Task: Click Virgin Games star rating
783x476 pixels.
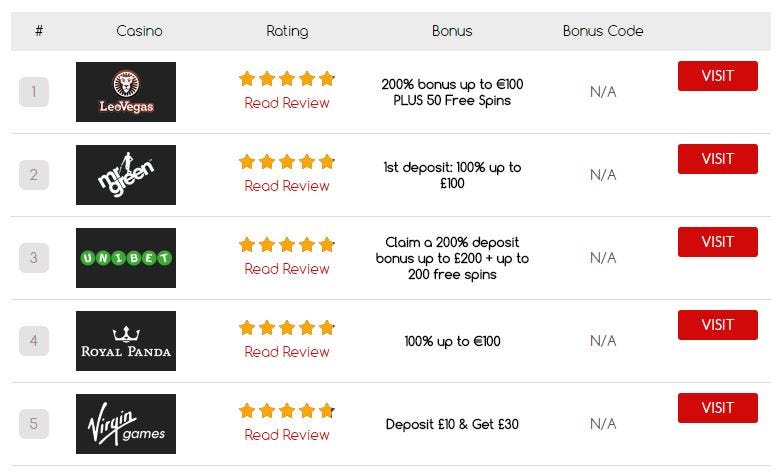Action: pyautogui.click(x=287, y=411)
